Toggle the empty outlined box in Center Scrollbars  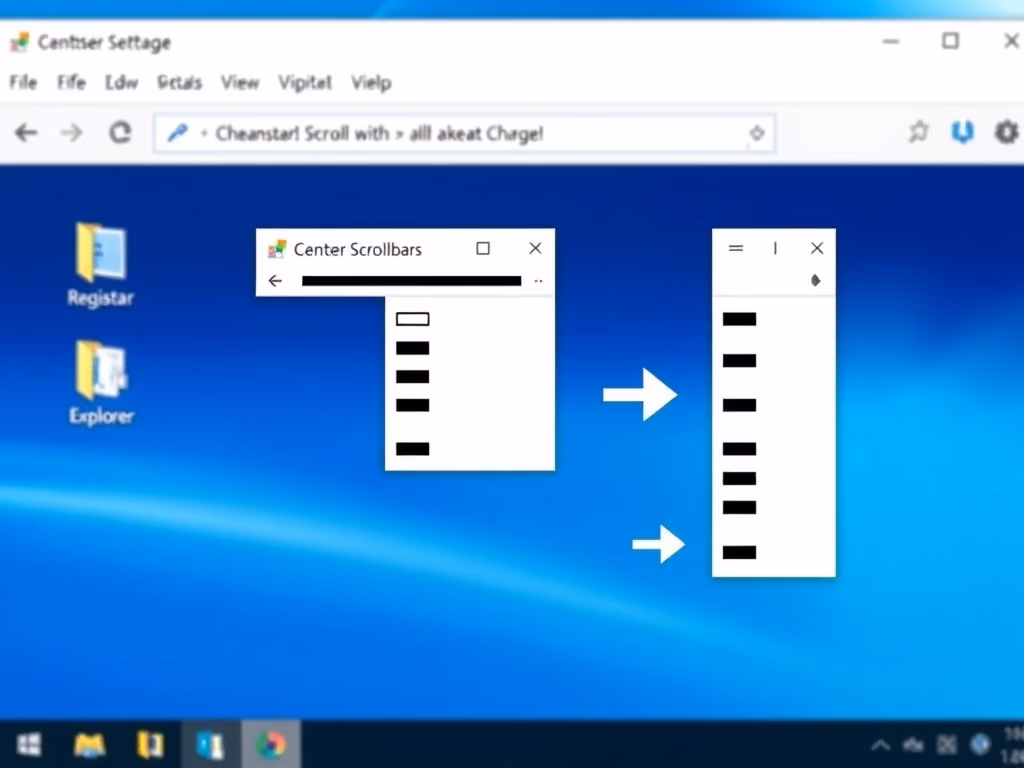(412, 319)
